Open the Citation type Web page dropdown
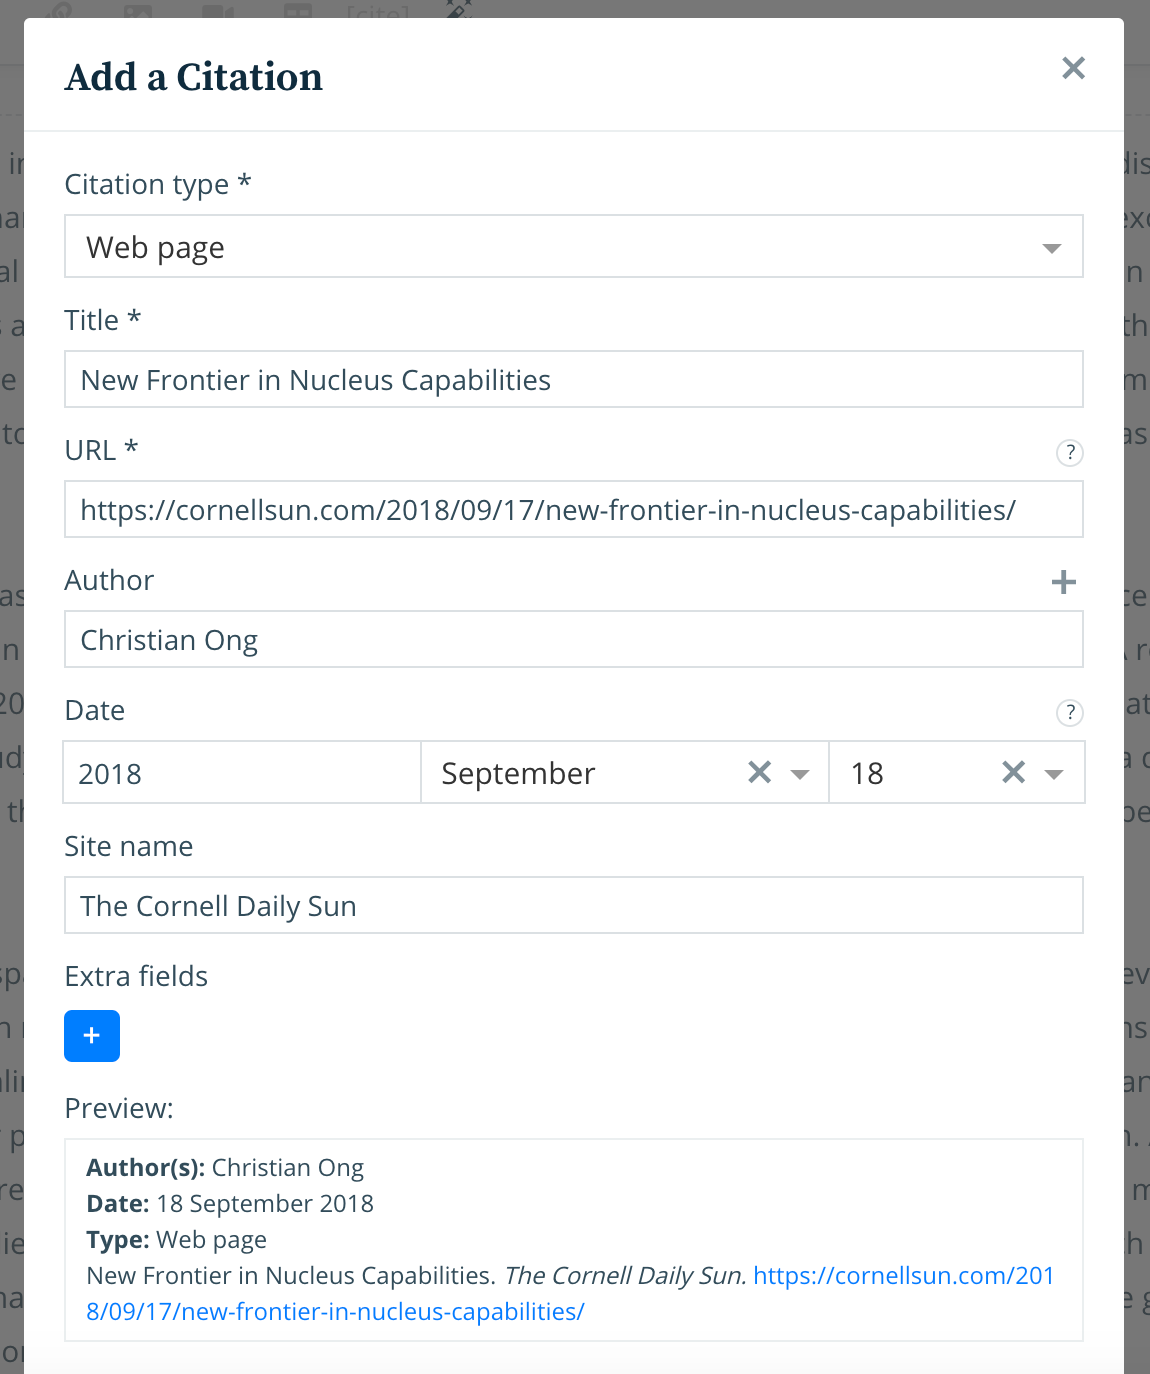 click(x=573, y=247)
